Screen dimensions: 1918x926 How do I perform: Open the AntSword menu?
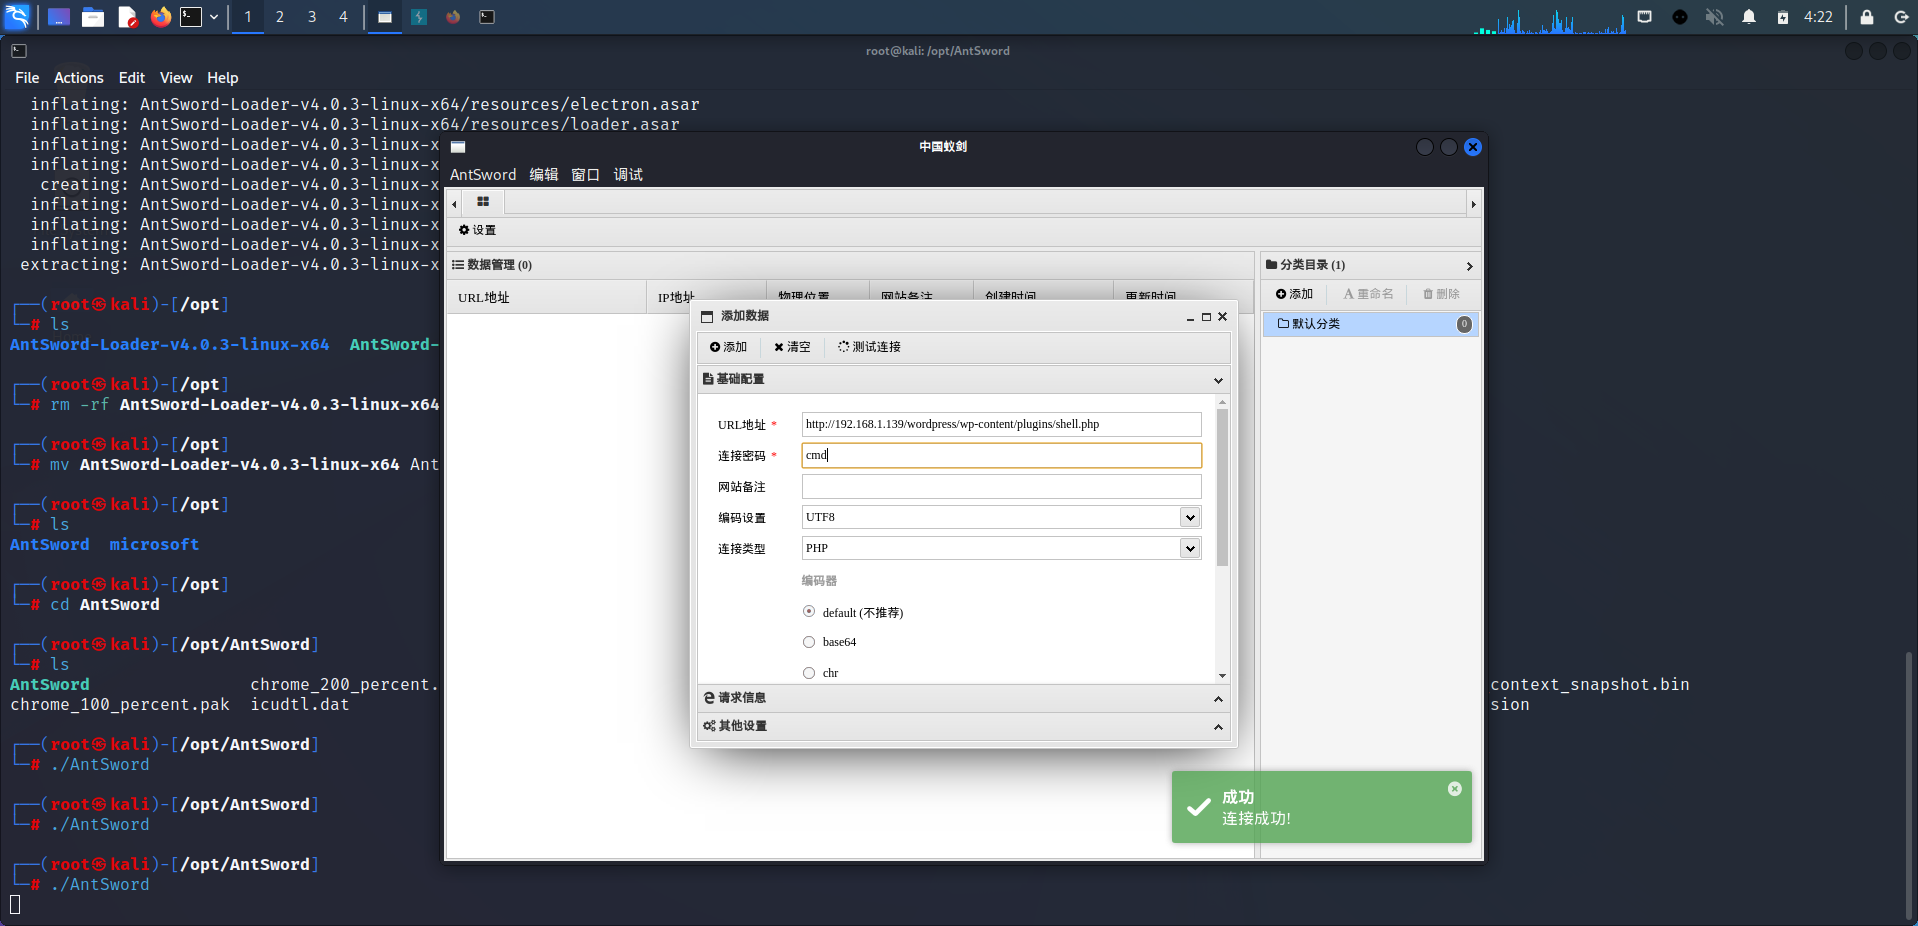tap(483, 175)
